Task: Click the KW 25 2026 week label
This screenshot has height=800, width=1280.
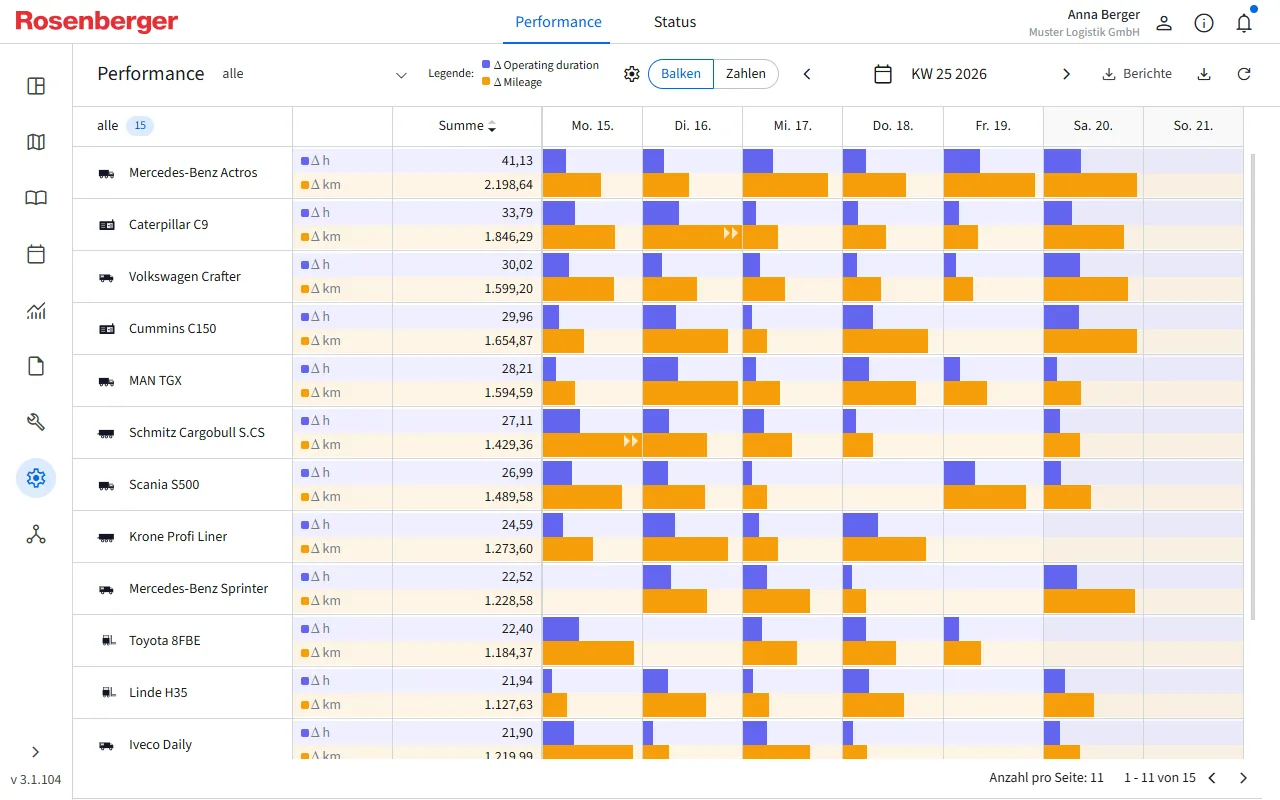Action: (x=949, y=74)
